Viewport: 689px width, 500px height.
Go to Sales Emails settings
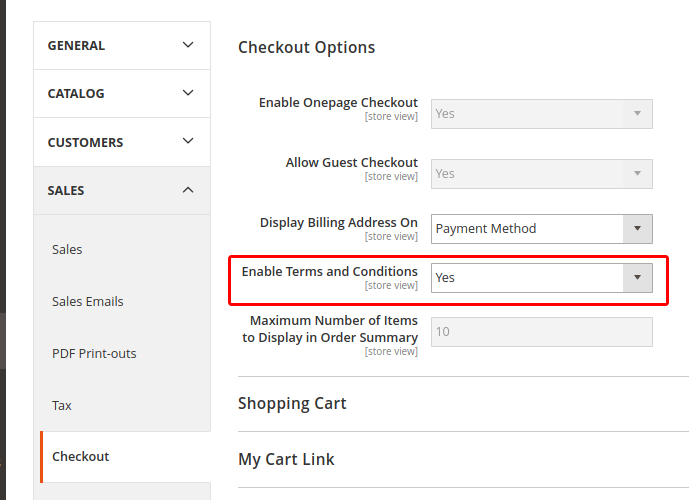(88, 301)
